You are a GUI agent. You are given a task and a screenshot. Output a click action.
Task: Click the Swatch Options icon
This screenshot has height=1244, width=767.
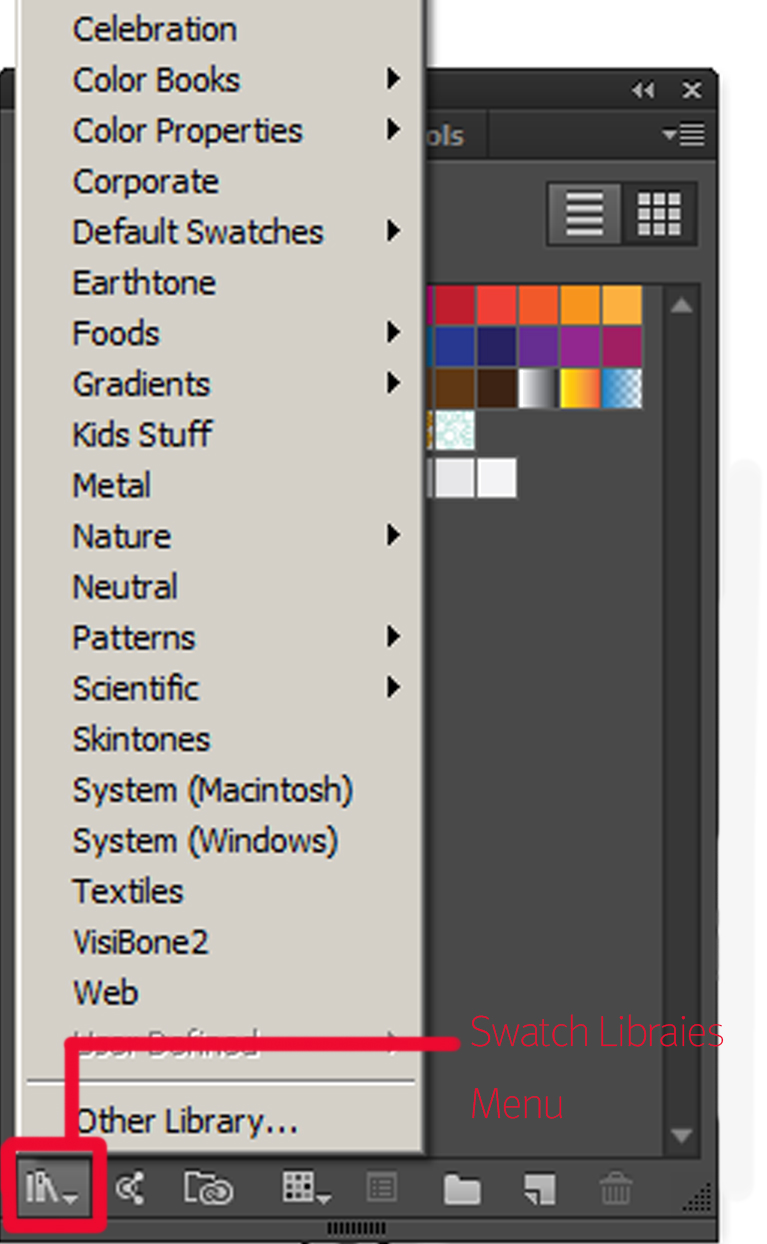(381, 1189)
